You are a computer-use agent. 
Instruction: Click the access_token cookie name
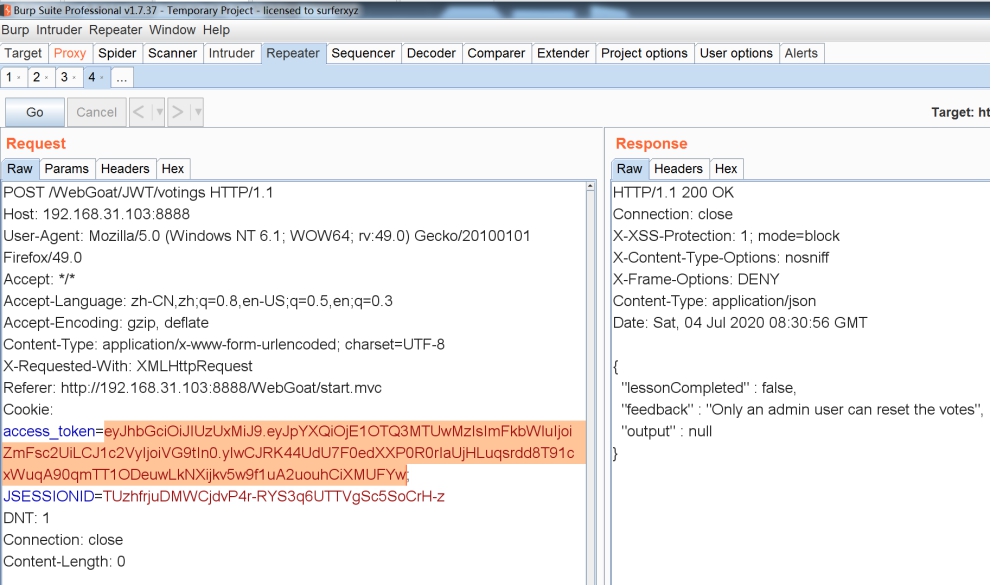(x=49, y=431)
